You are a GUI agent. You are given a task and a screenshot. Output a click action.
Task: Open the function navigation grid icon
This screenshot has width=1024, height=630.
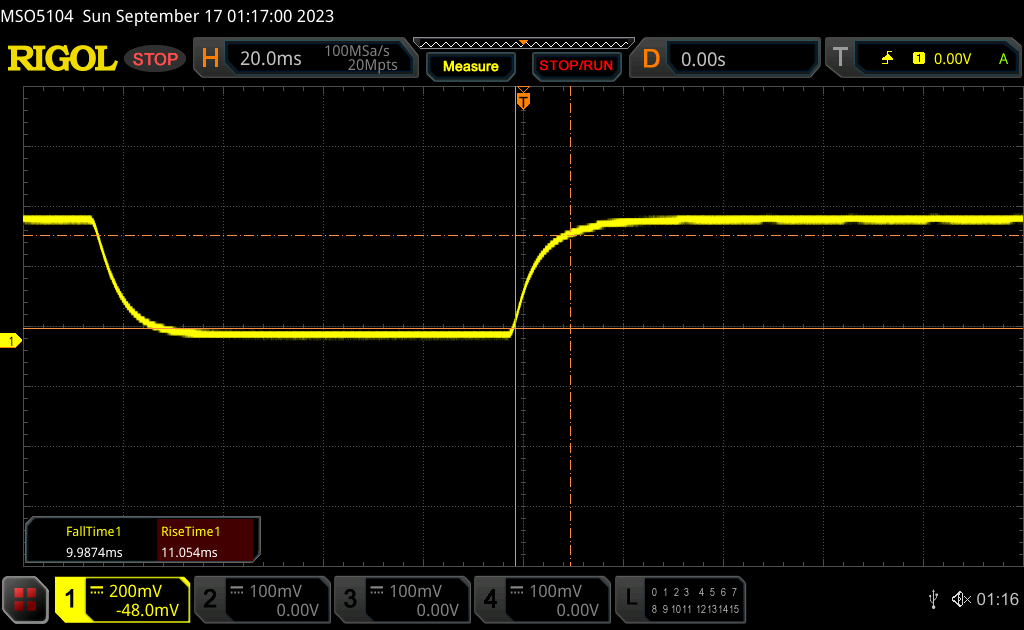[x=25, y=600]
